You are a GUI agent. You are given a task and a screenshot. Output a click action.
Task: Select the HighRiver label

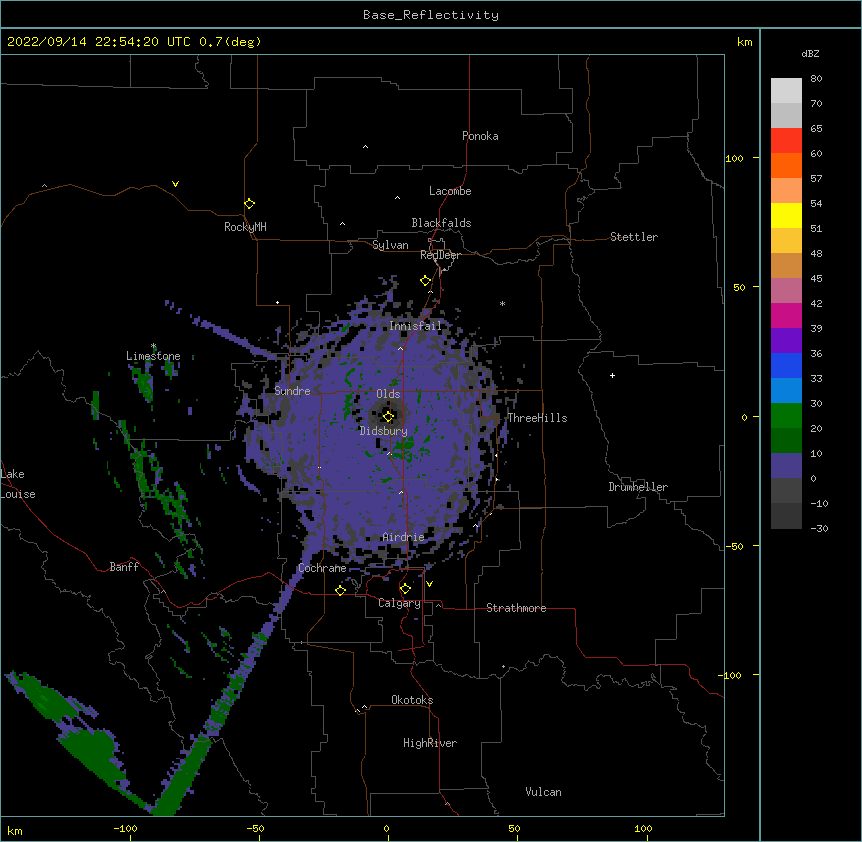point(430,743)
